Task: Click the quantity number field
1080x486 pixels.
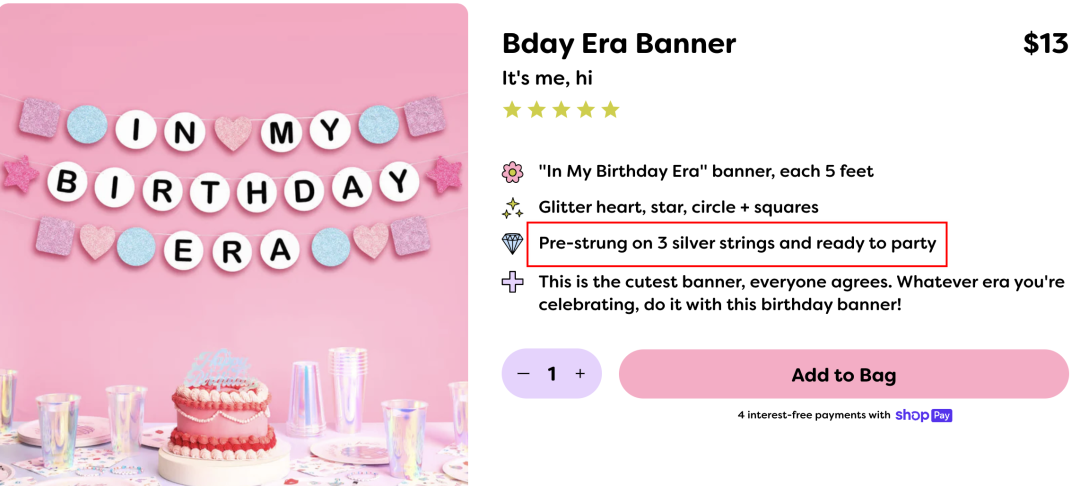Action: tap(551, 374)
